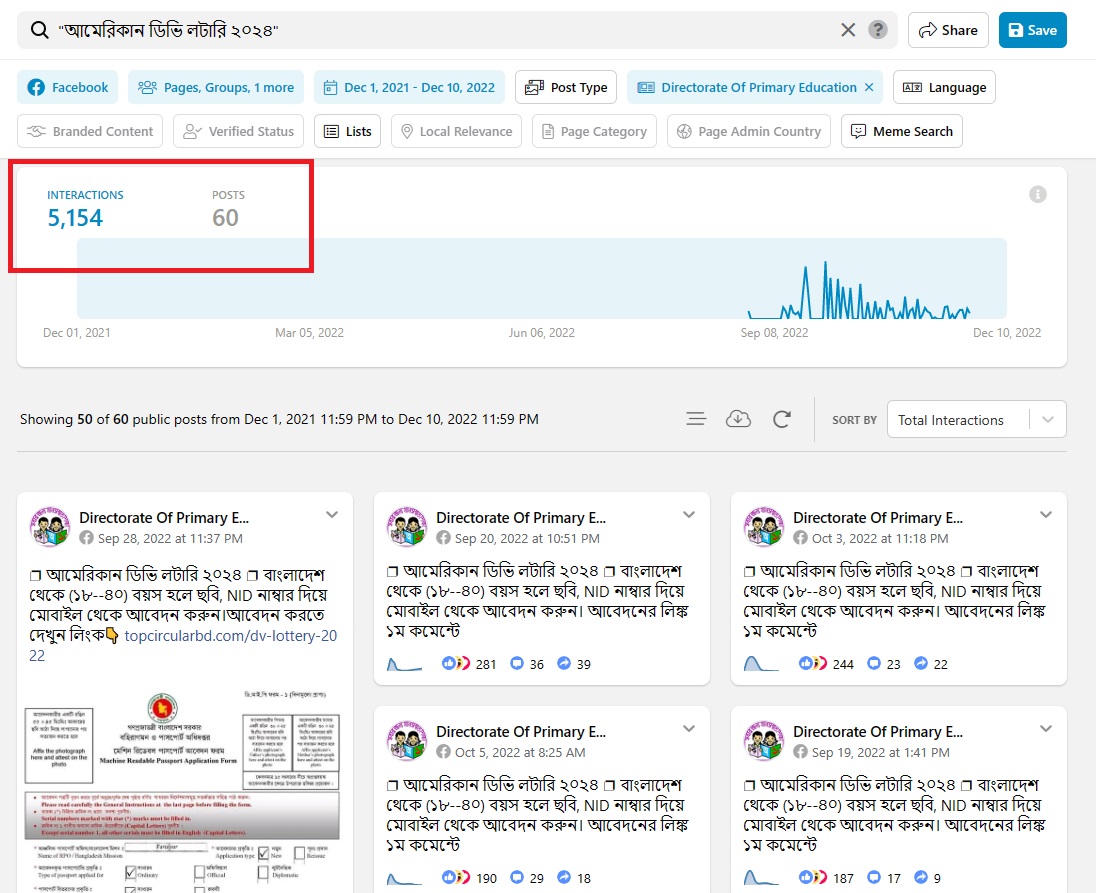Viewport: 1096px width, 893px height.
Task: Switch to list view icon
Action: [x=695, y=419]
